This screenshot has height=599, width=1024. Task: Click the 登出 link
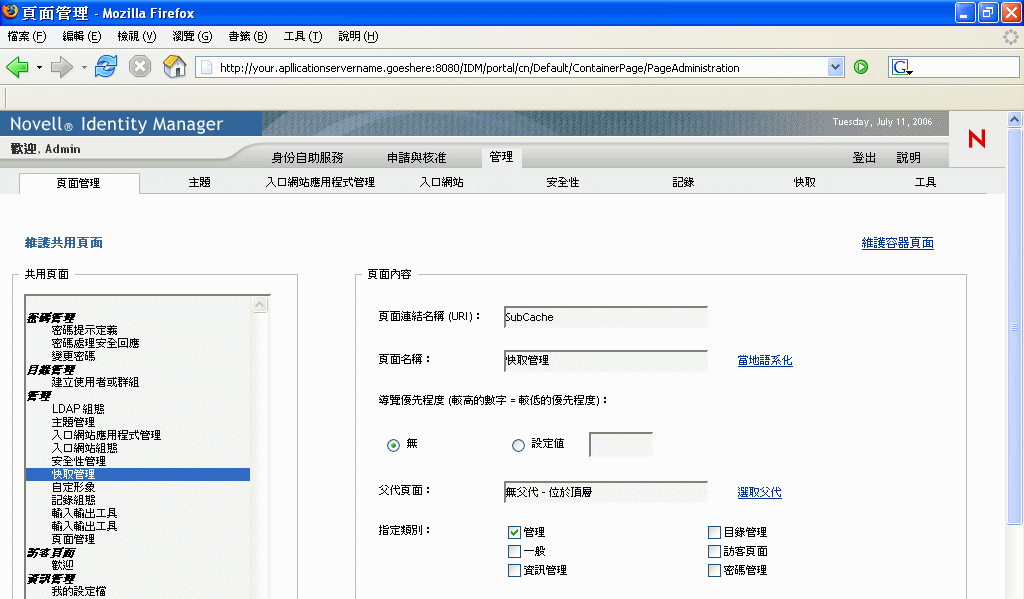tap(864, 157)
